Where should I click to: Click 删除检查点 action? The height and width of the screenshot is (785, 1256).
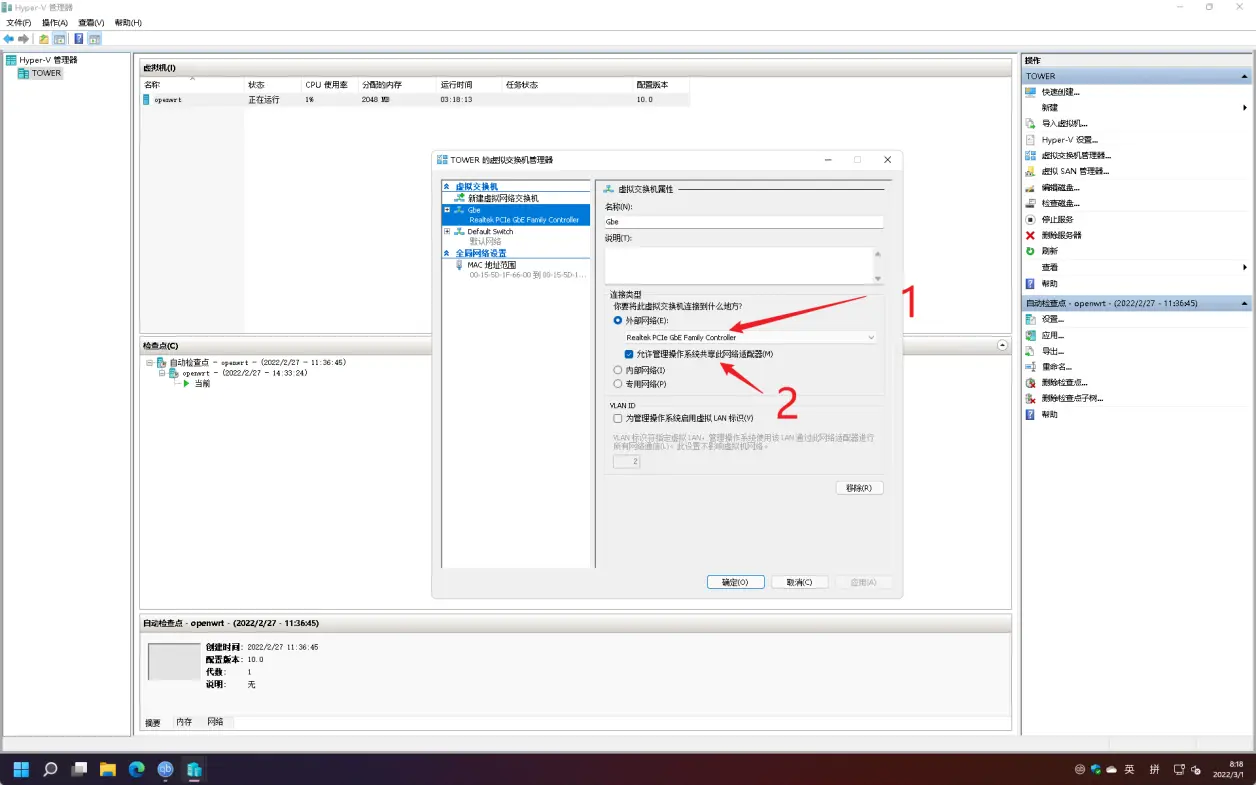[1064, 383]
